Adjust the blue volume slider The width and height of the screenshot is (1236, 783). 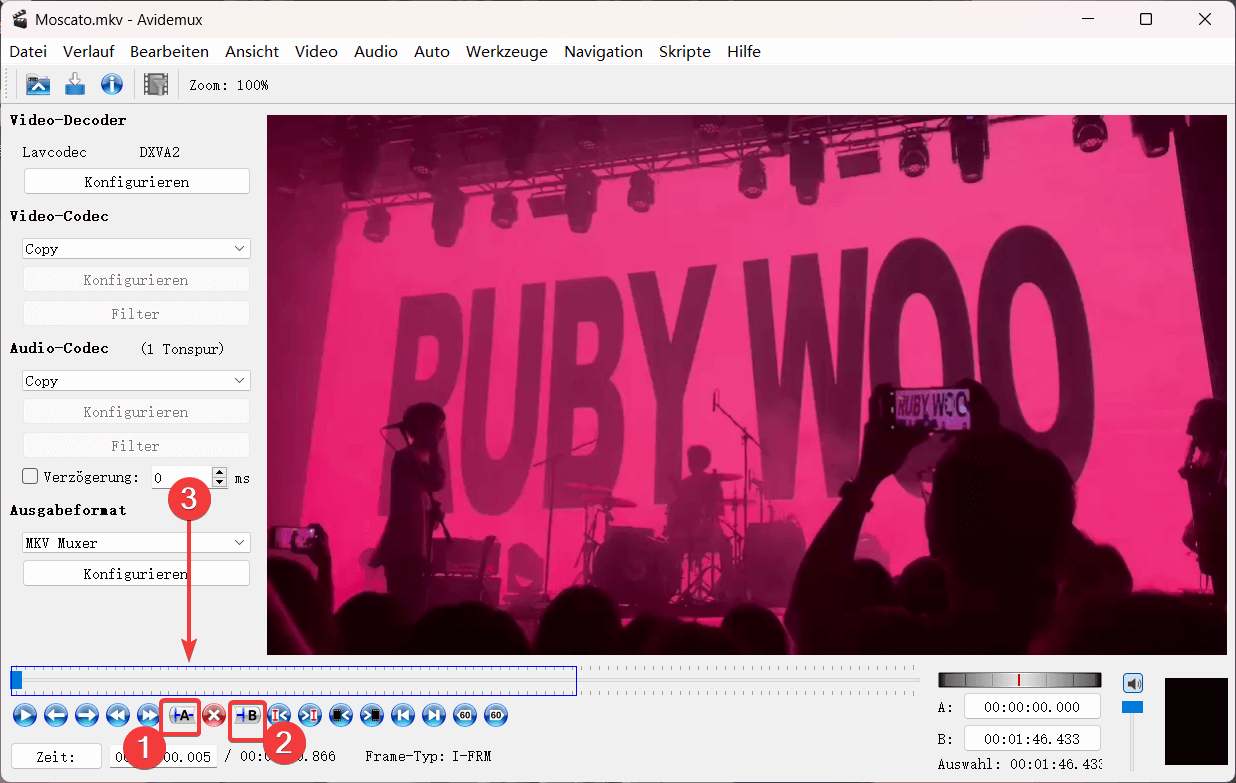pyautogui.click(x=1132, y=707)
